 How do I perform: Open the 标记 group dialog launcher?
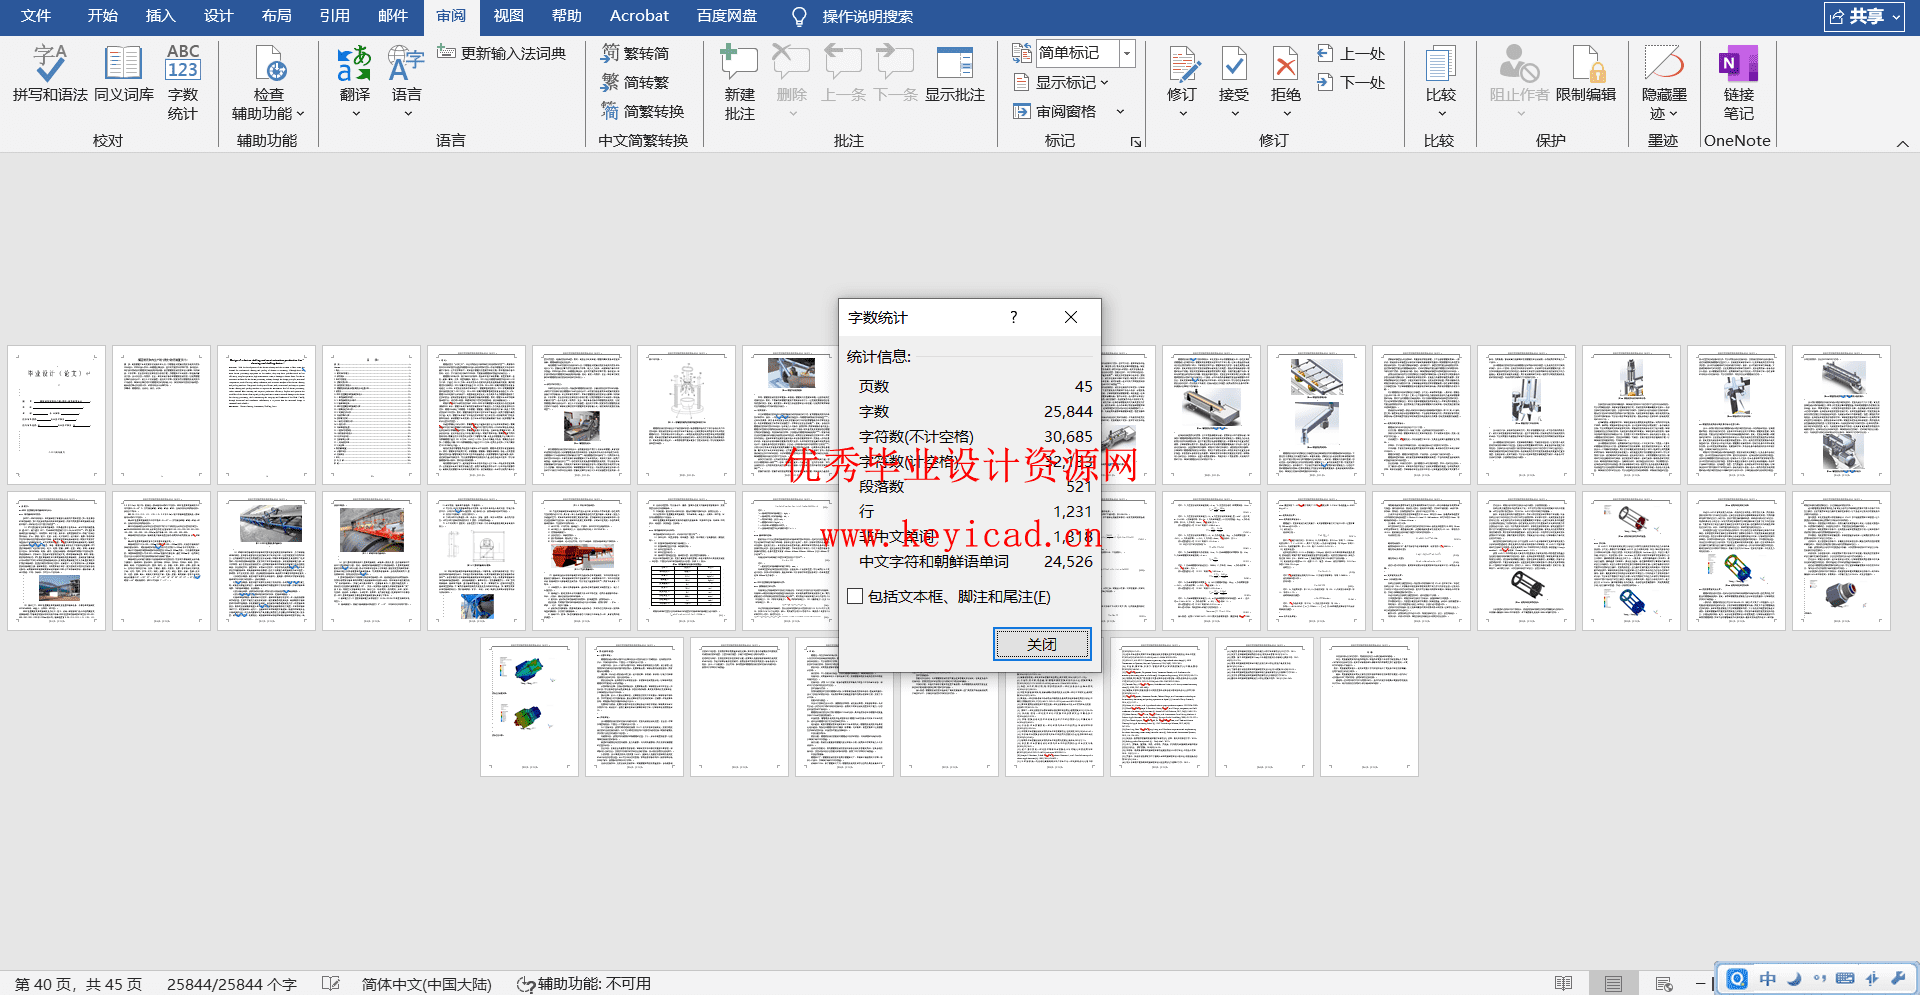point(1136,142)
